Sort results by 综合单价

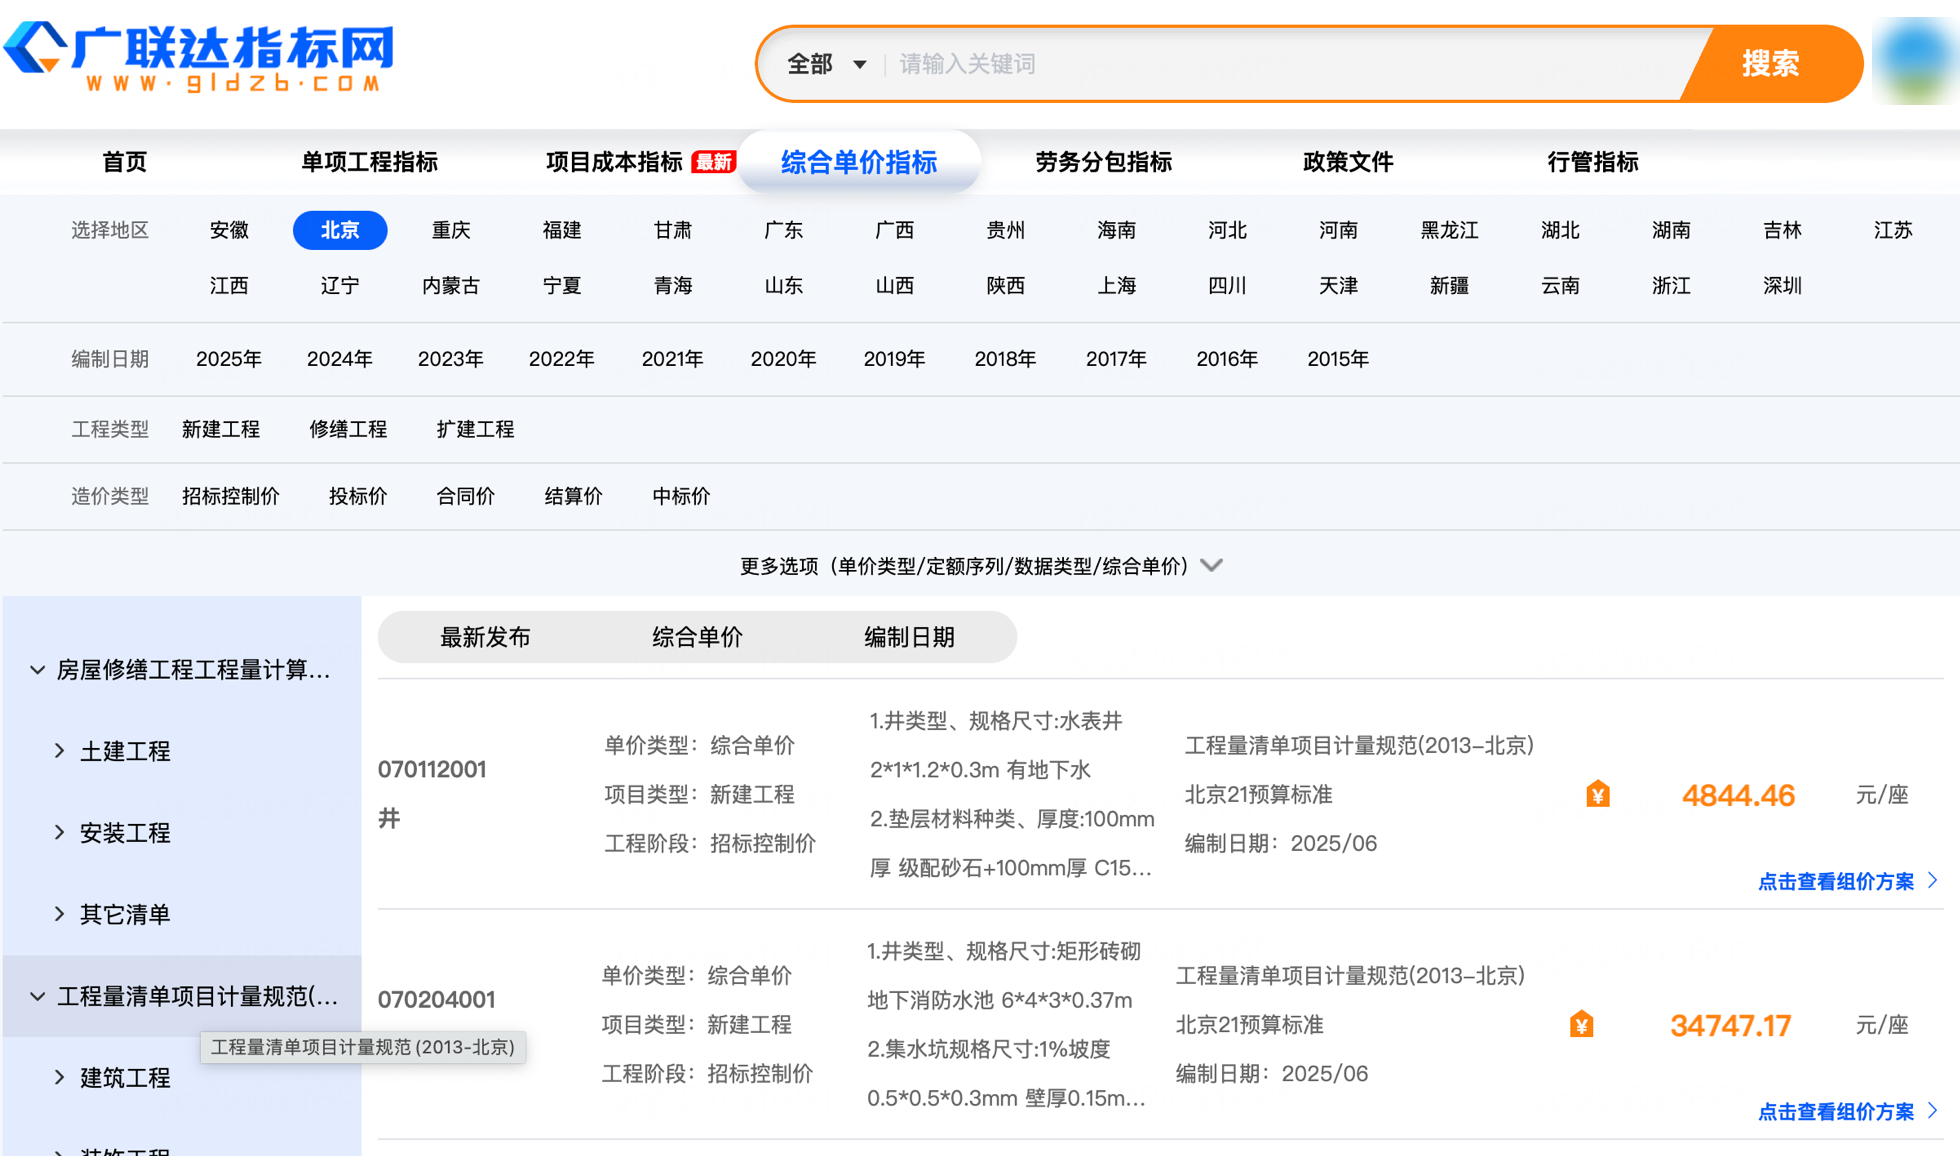tap(697, 637)
